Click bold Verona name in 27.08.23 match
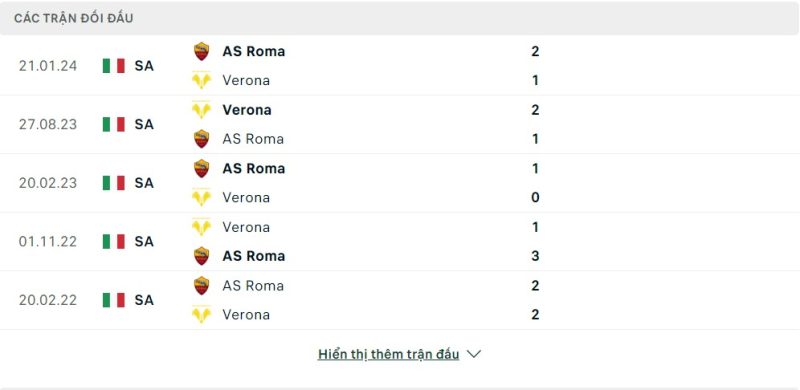This screenshot has width=800, height=390. (247, 110)
